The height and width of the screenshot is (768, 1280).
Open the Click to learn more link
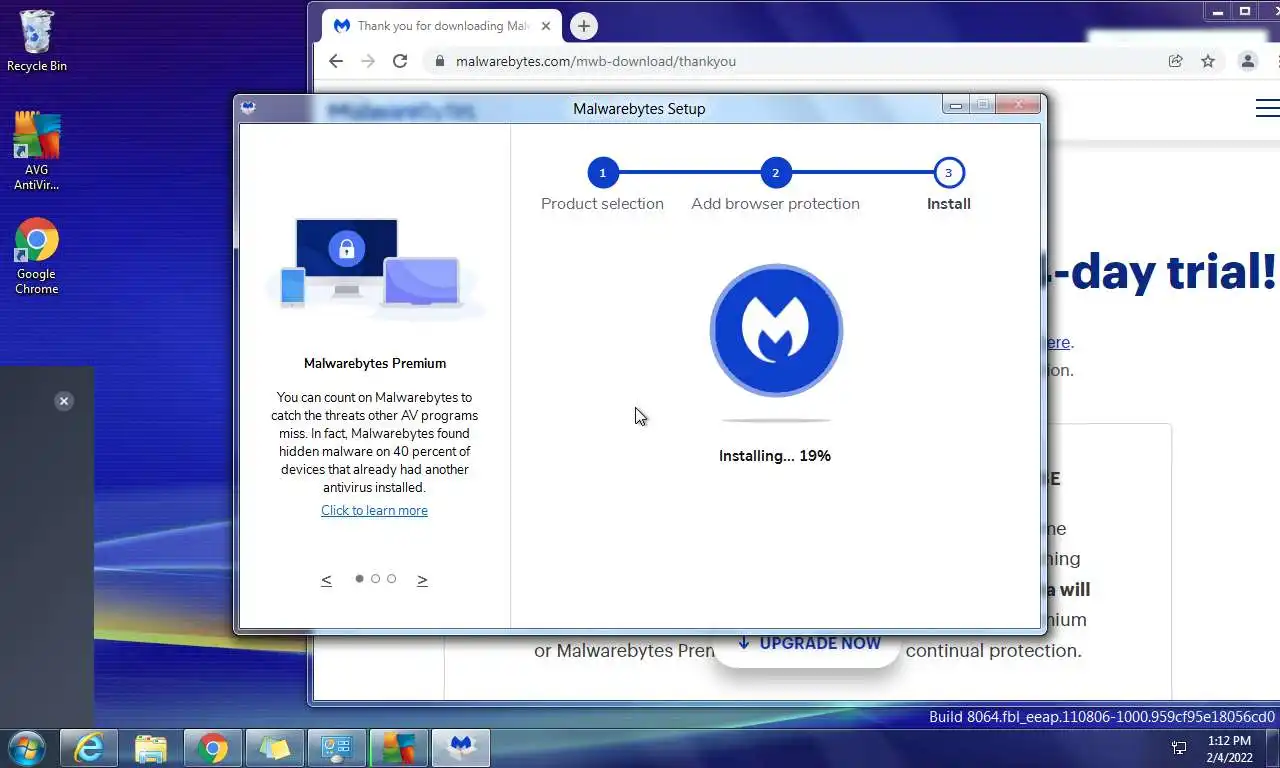[374, 510]
